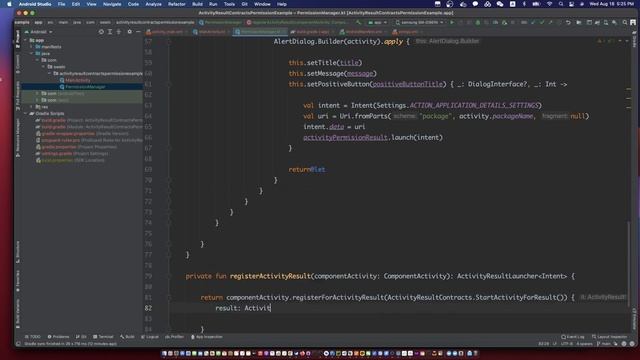The width and height of the screenshot is (640, 360).
Task: Open the Apple menu
Action: tap(9, 4)
